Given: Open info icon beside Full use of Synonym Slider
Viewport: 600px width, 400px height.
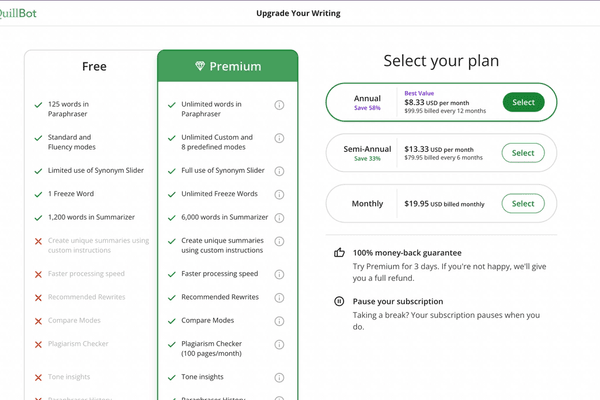Looking at the screenshot, I should coord(279,170).
